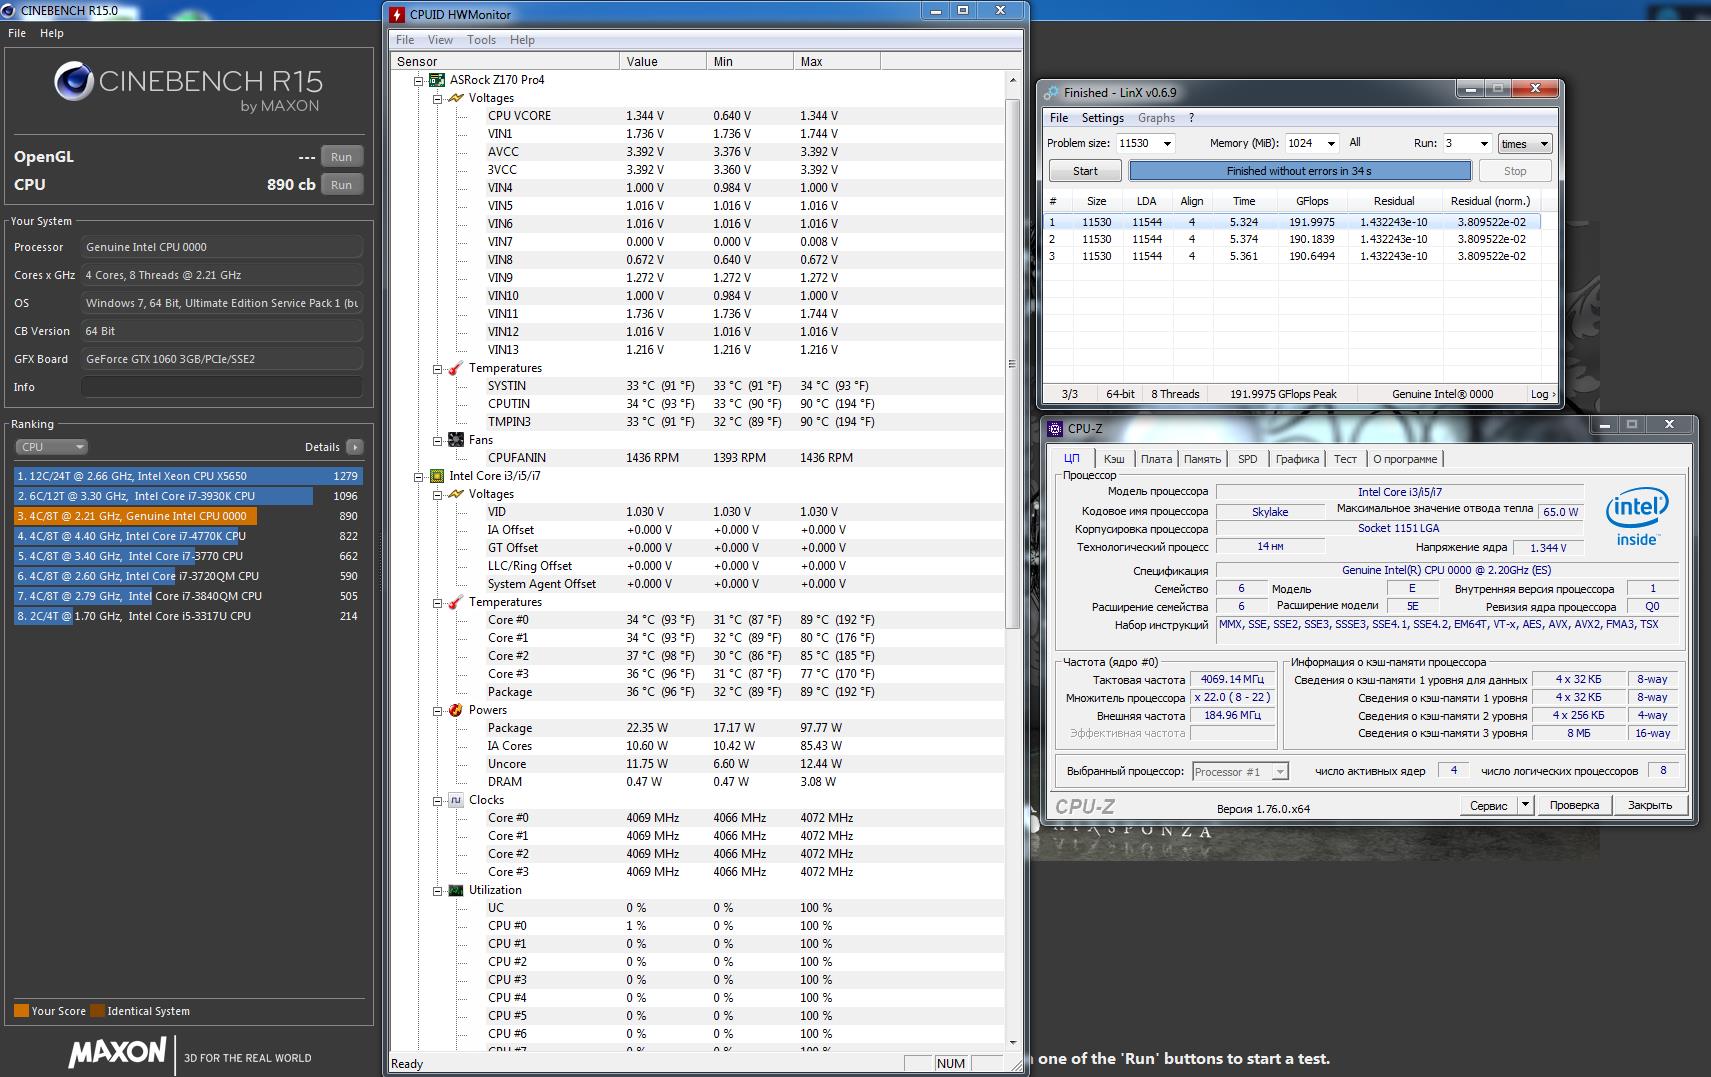The width and height of the screenshot is (1711, 1077).
Task: Click the Clocks node icon in HWMonitor
Action: (456, 800)
